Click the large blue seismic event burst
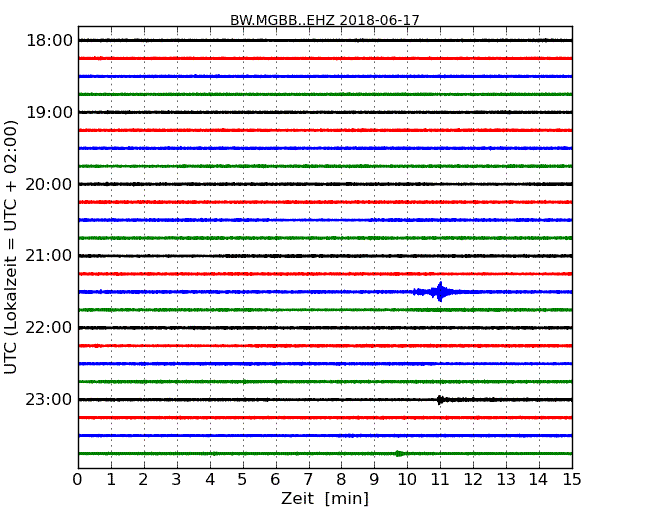The width and height of the screenshot is (650, 520). coord(439,292)
